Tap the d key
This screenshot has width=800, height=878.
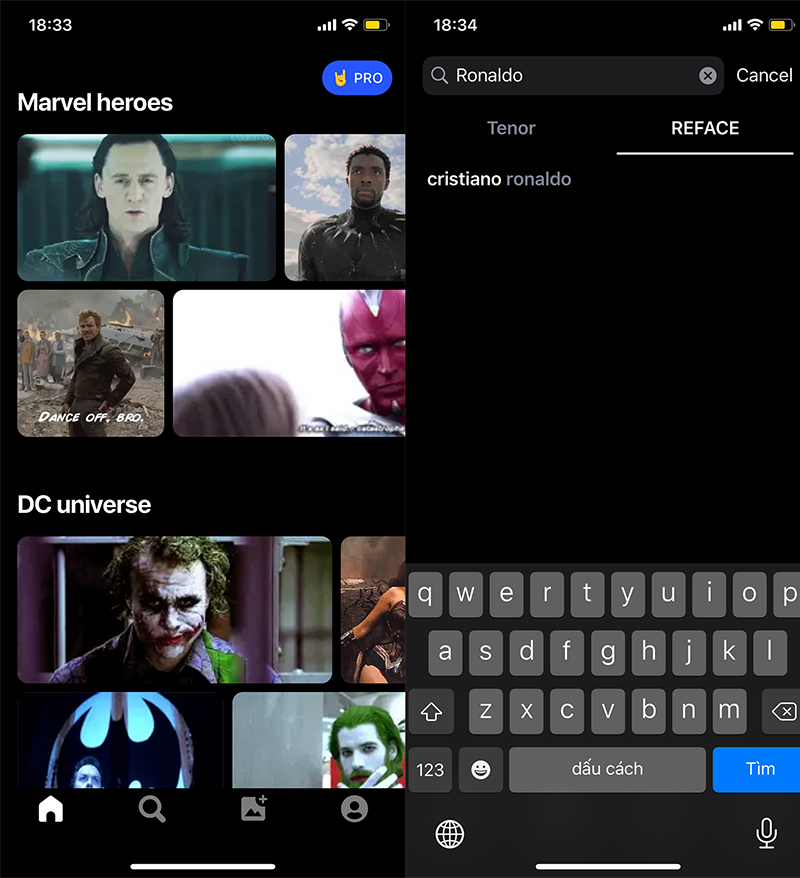(x=527, y=652)
